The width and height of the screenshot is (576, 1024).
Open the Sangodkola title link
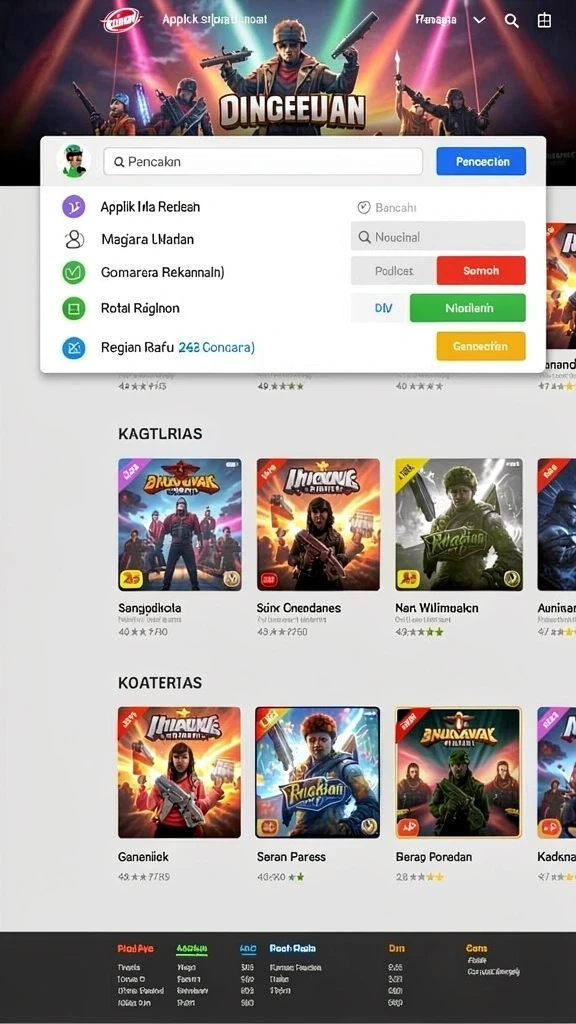point(150,607)
